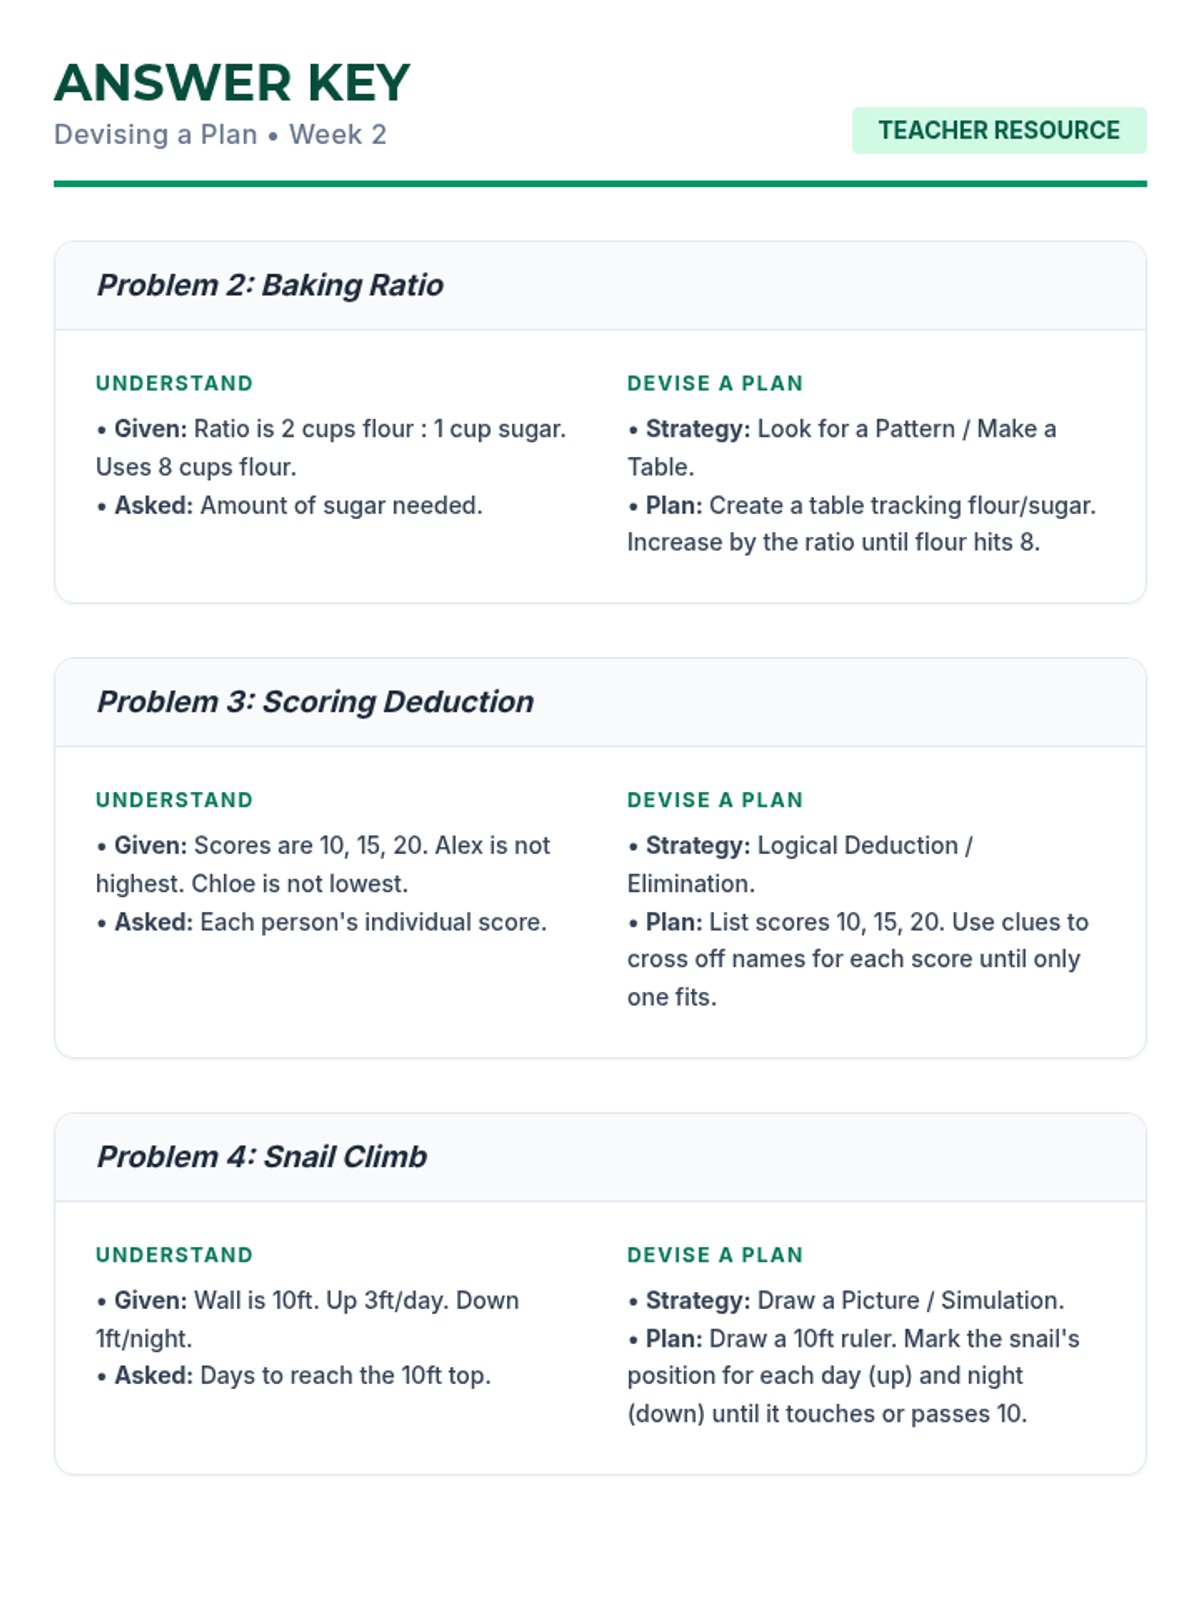The width and height of the screenshot is (1200, 1600).
Task: Click UNDERSTAND label in Scoring Deduction card
Action: pos(174,800)
